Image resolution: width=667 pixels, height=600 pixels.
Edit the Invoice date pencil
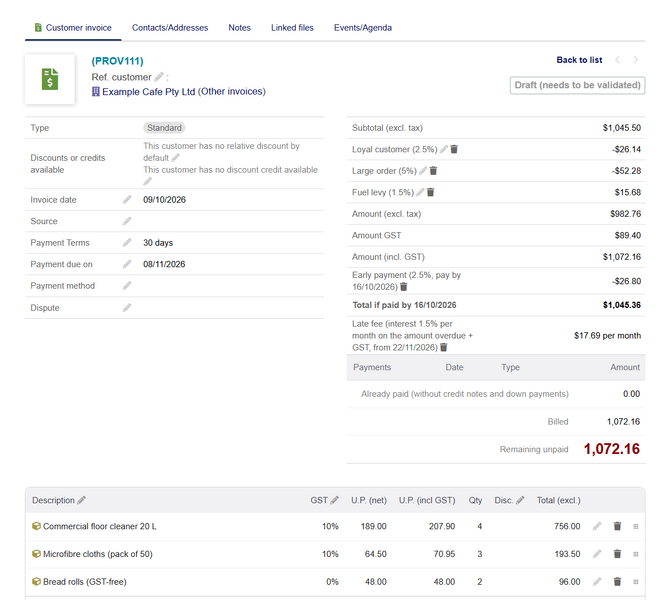tap(127, 200)
